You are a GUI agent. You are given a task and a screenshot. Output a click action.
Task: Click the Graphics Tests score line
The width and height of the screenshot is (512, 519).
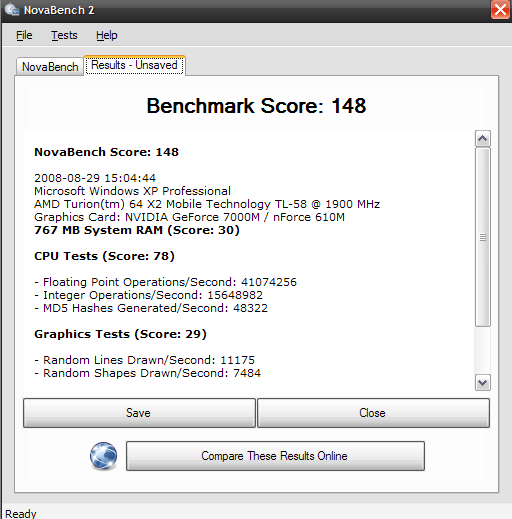coord(120,334)
